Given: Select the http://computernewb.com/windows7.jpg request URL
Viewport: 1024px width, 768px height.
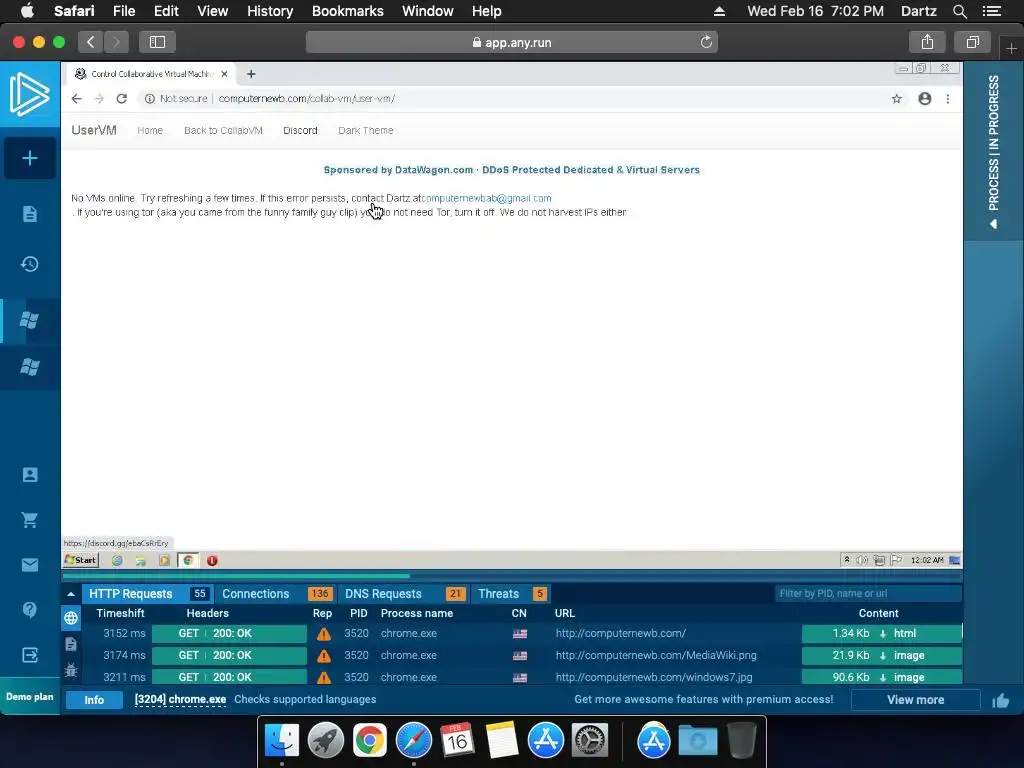Looking at the screenshot, I should [654, 677].
